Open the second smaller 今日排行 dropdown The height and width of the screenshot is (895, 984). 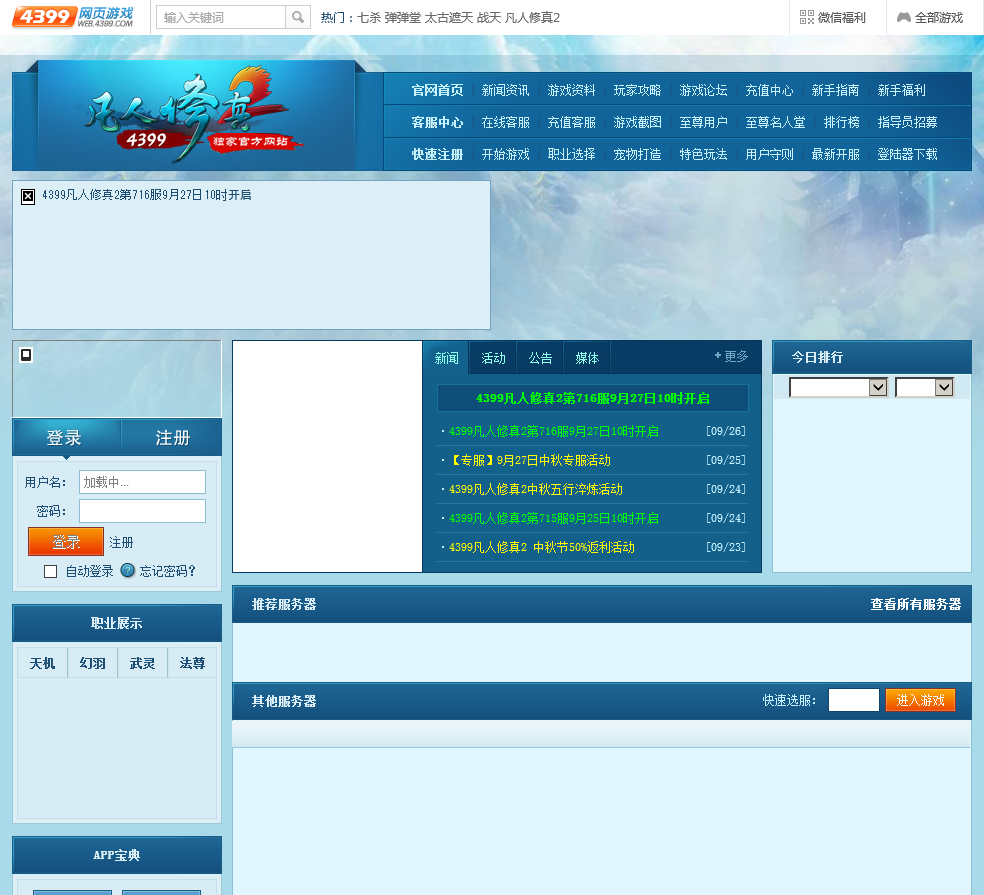924,387
